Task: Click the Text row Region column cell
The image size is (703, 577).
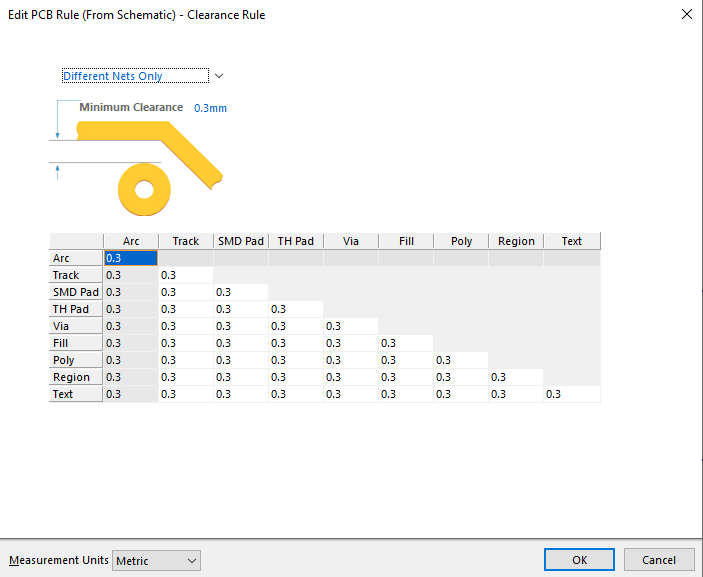Action: coord(516,394)
